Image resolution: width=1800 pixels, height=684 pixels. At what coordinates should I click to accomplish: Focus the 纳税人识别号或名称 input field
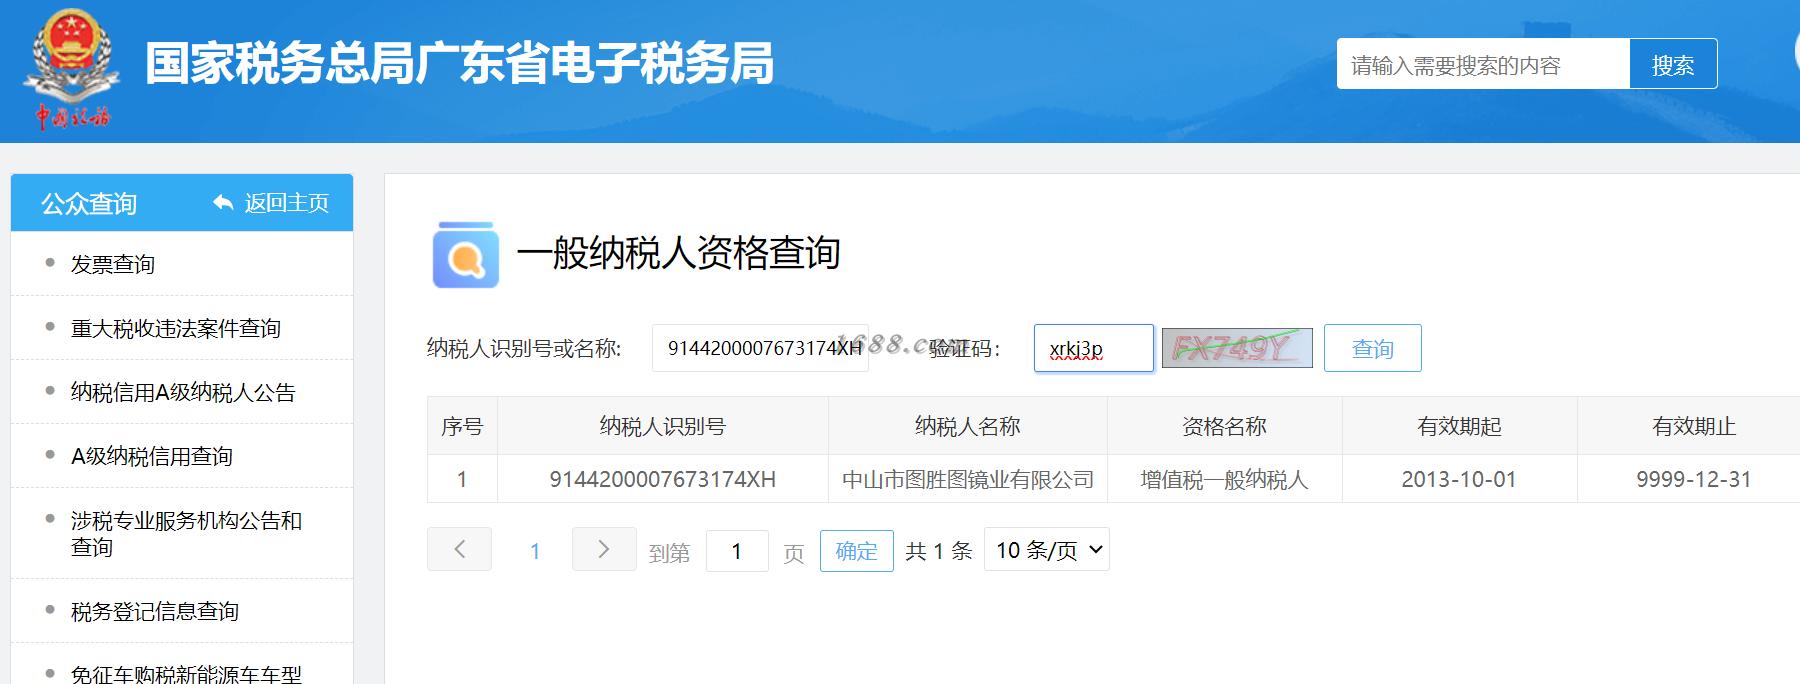click(x=760, y=348)
